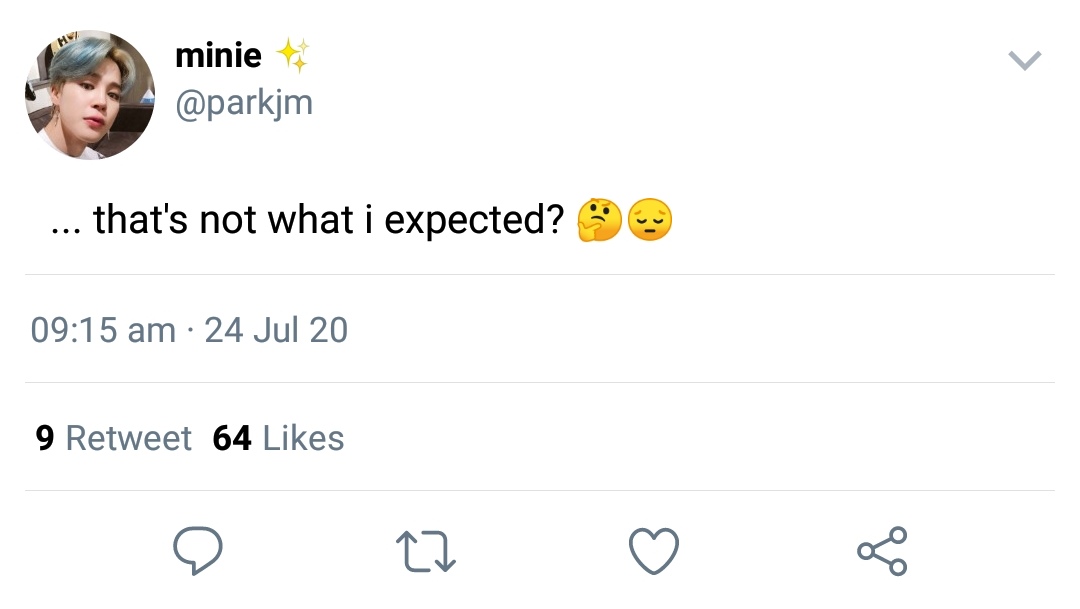Open the tweet options chevron menu
The height and width of the screenshot is (609, 1080).
coord(1024,61)
